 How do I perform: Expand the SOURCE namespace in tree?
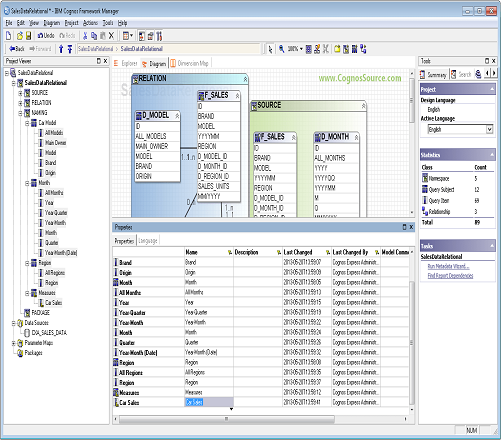coord(20,93)
